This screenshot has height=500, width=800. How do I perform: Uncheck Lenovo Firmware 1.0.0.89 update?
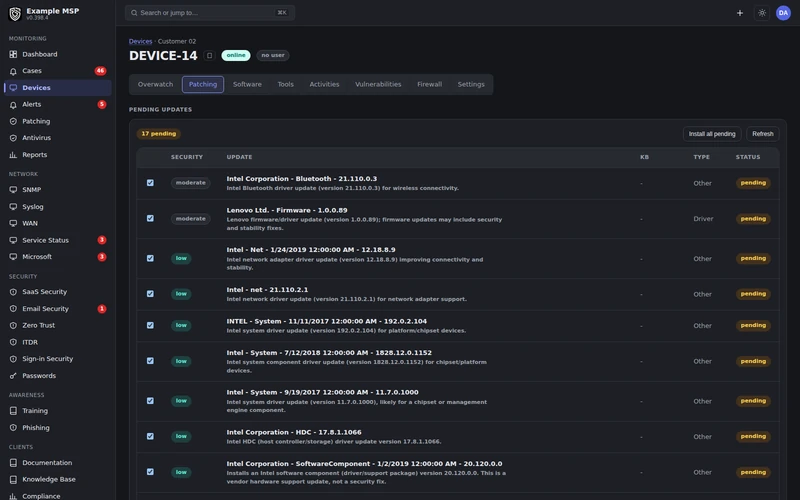tap(150, 218)
